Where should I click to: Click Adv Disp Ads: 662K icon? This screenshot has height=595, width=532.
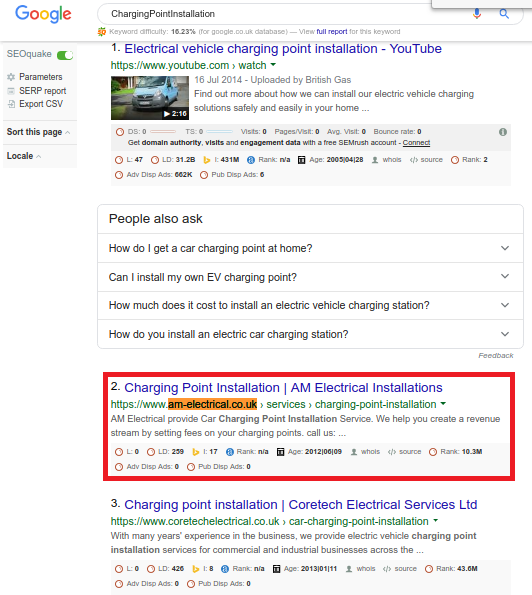tap(119, 175)
